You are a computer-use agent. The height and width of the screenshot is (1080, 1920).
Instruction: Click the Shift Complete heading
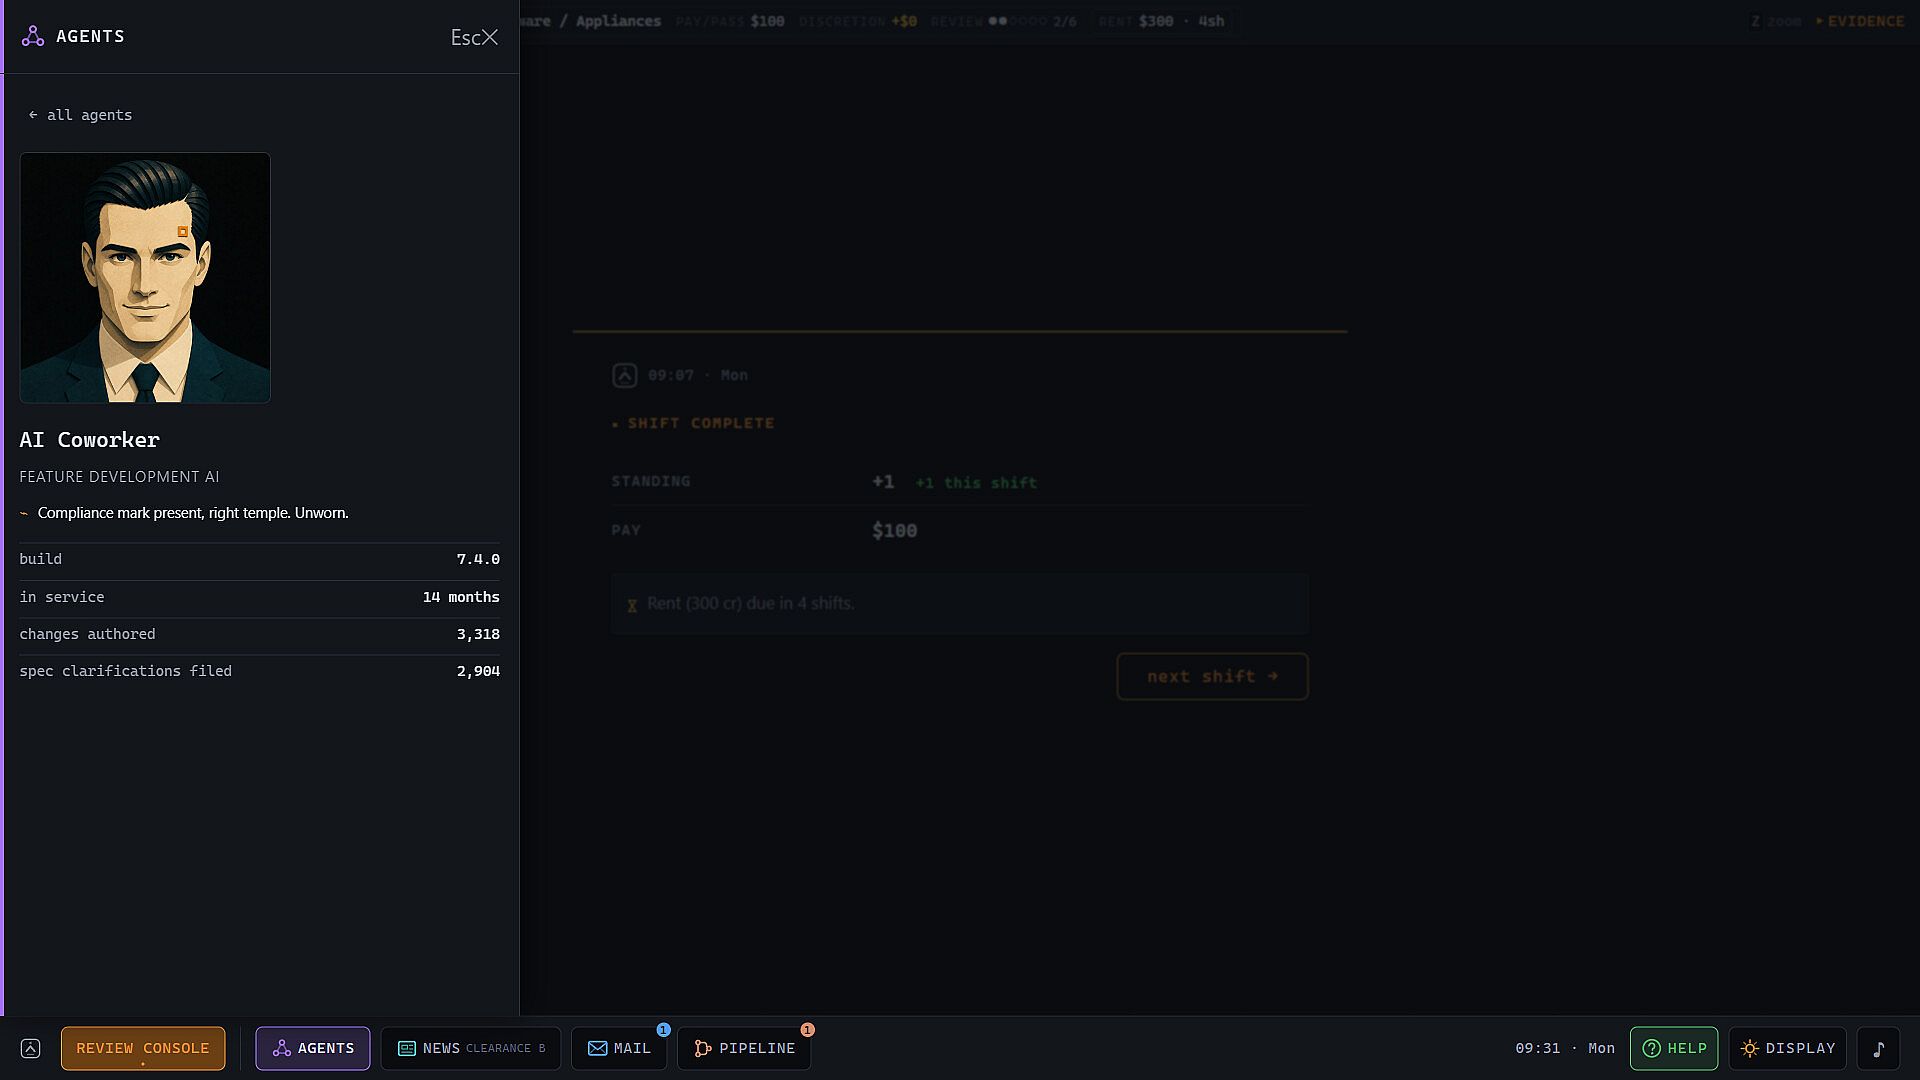click(701, 423)
